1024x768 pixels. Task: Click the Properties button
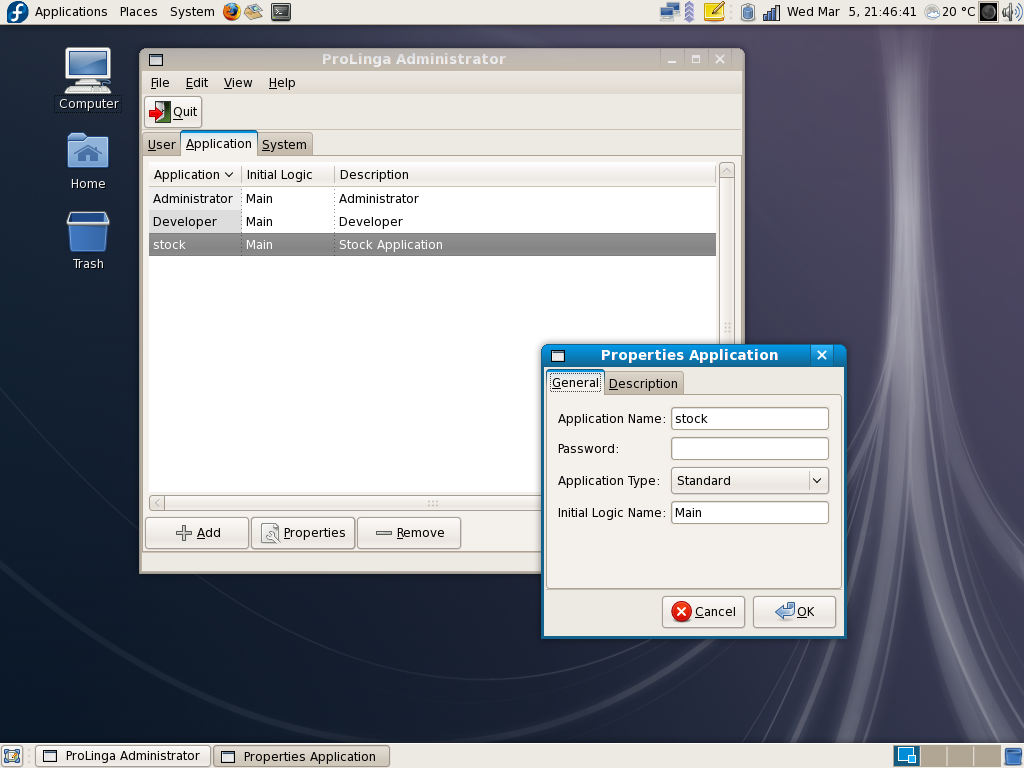coord(303,534)
